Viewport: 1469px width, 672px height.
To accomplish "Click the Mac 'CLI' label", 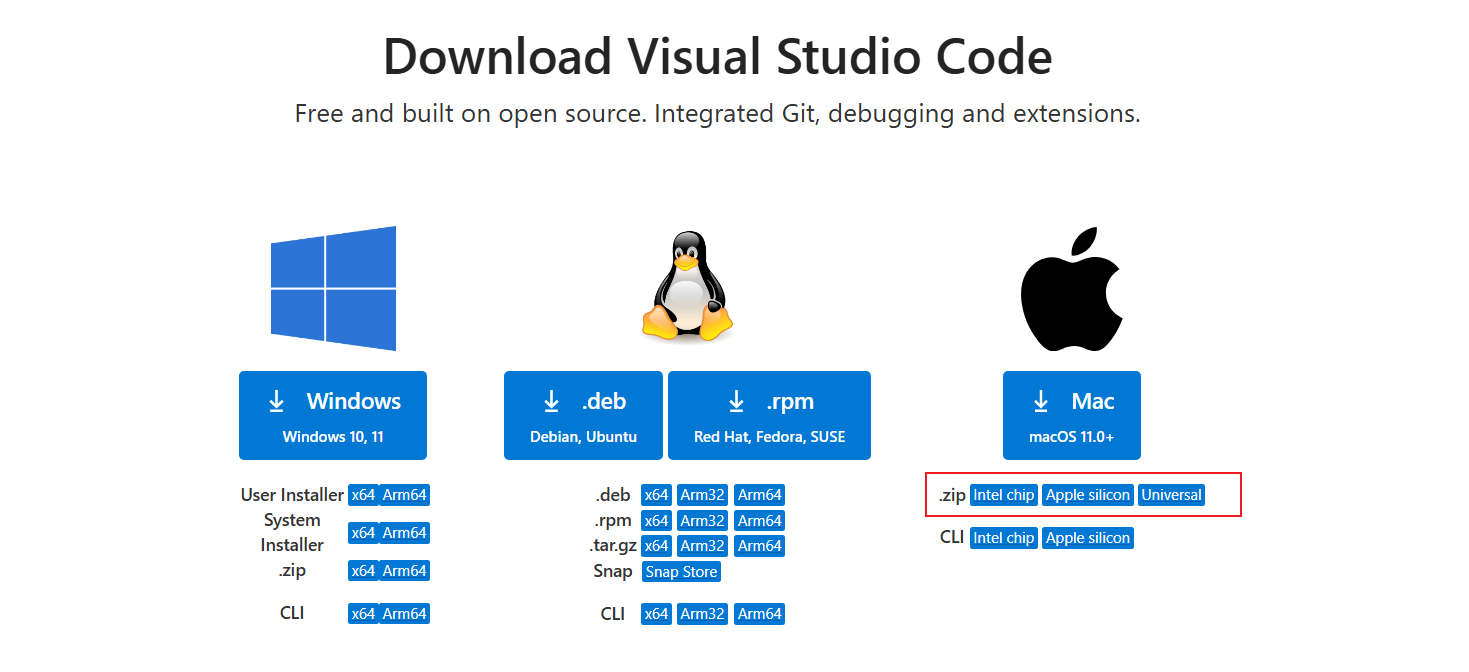I will (x=952, y=537).
